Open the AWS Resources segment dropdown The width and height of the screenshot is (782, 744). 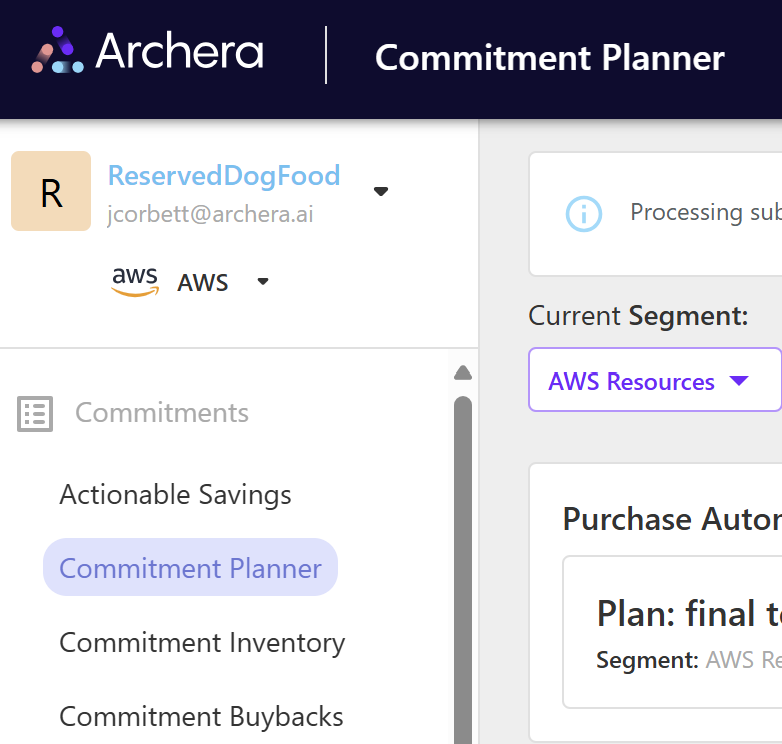pos(655,380)
